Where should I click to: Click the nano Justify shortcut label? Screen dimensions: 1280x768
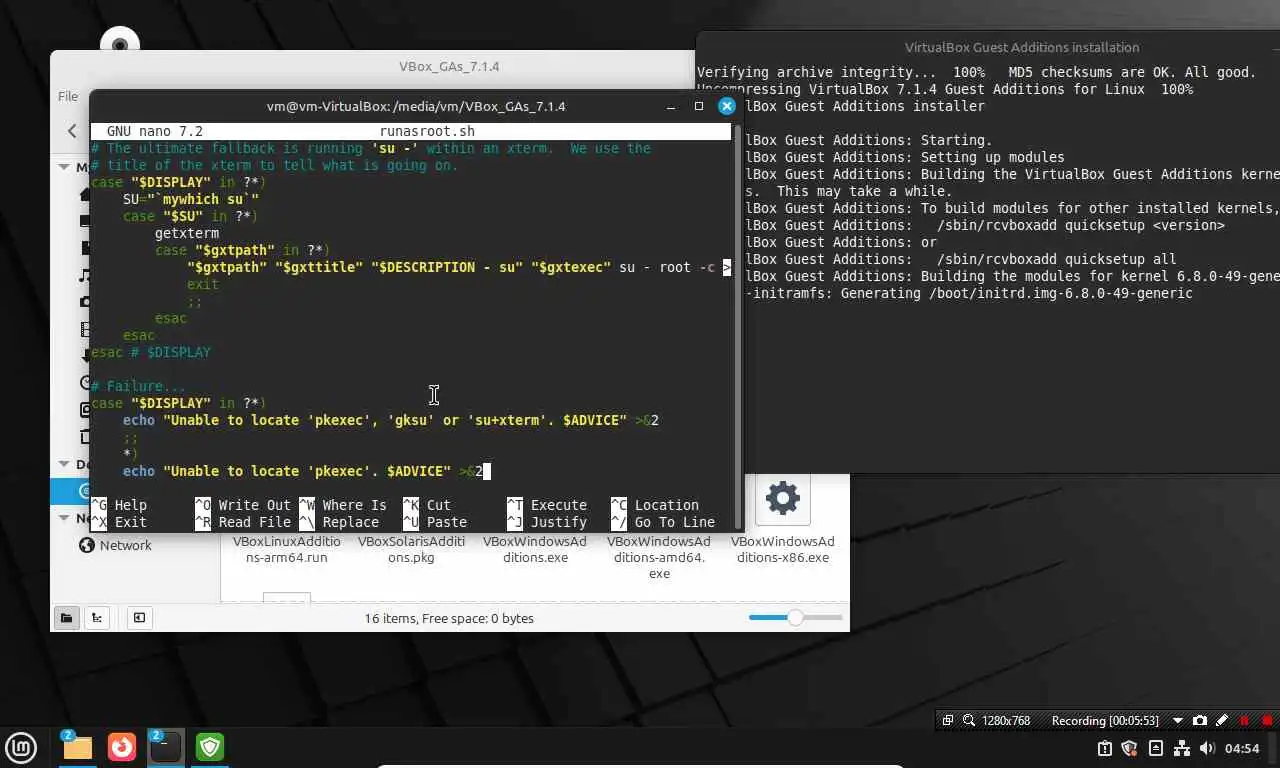[559, 522]
